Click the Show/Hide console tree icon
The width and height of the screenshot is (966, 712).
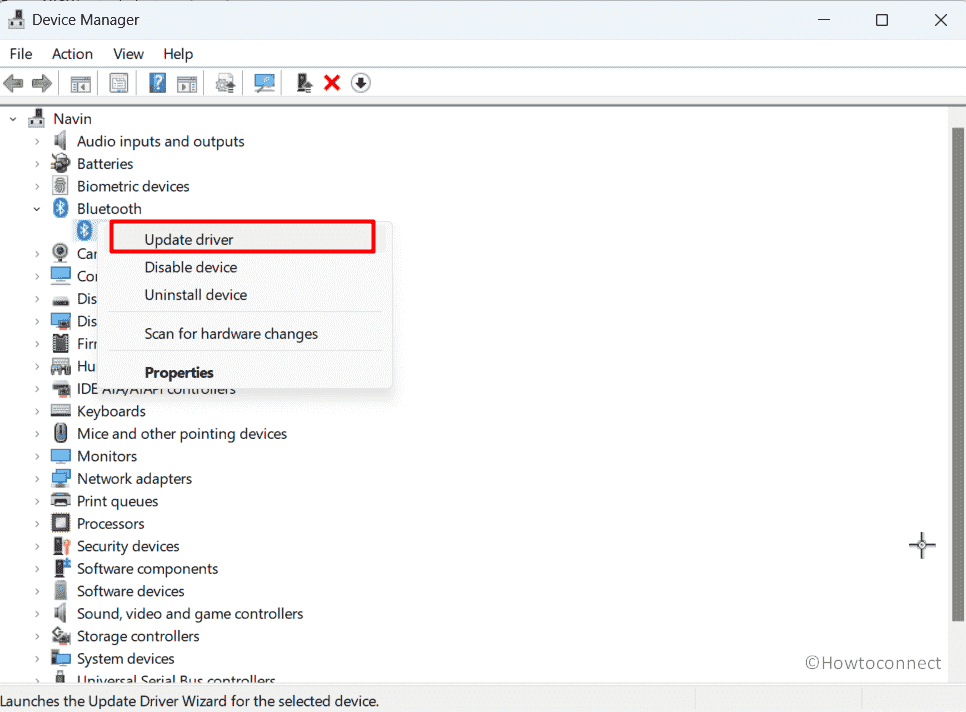click(80, 82)
